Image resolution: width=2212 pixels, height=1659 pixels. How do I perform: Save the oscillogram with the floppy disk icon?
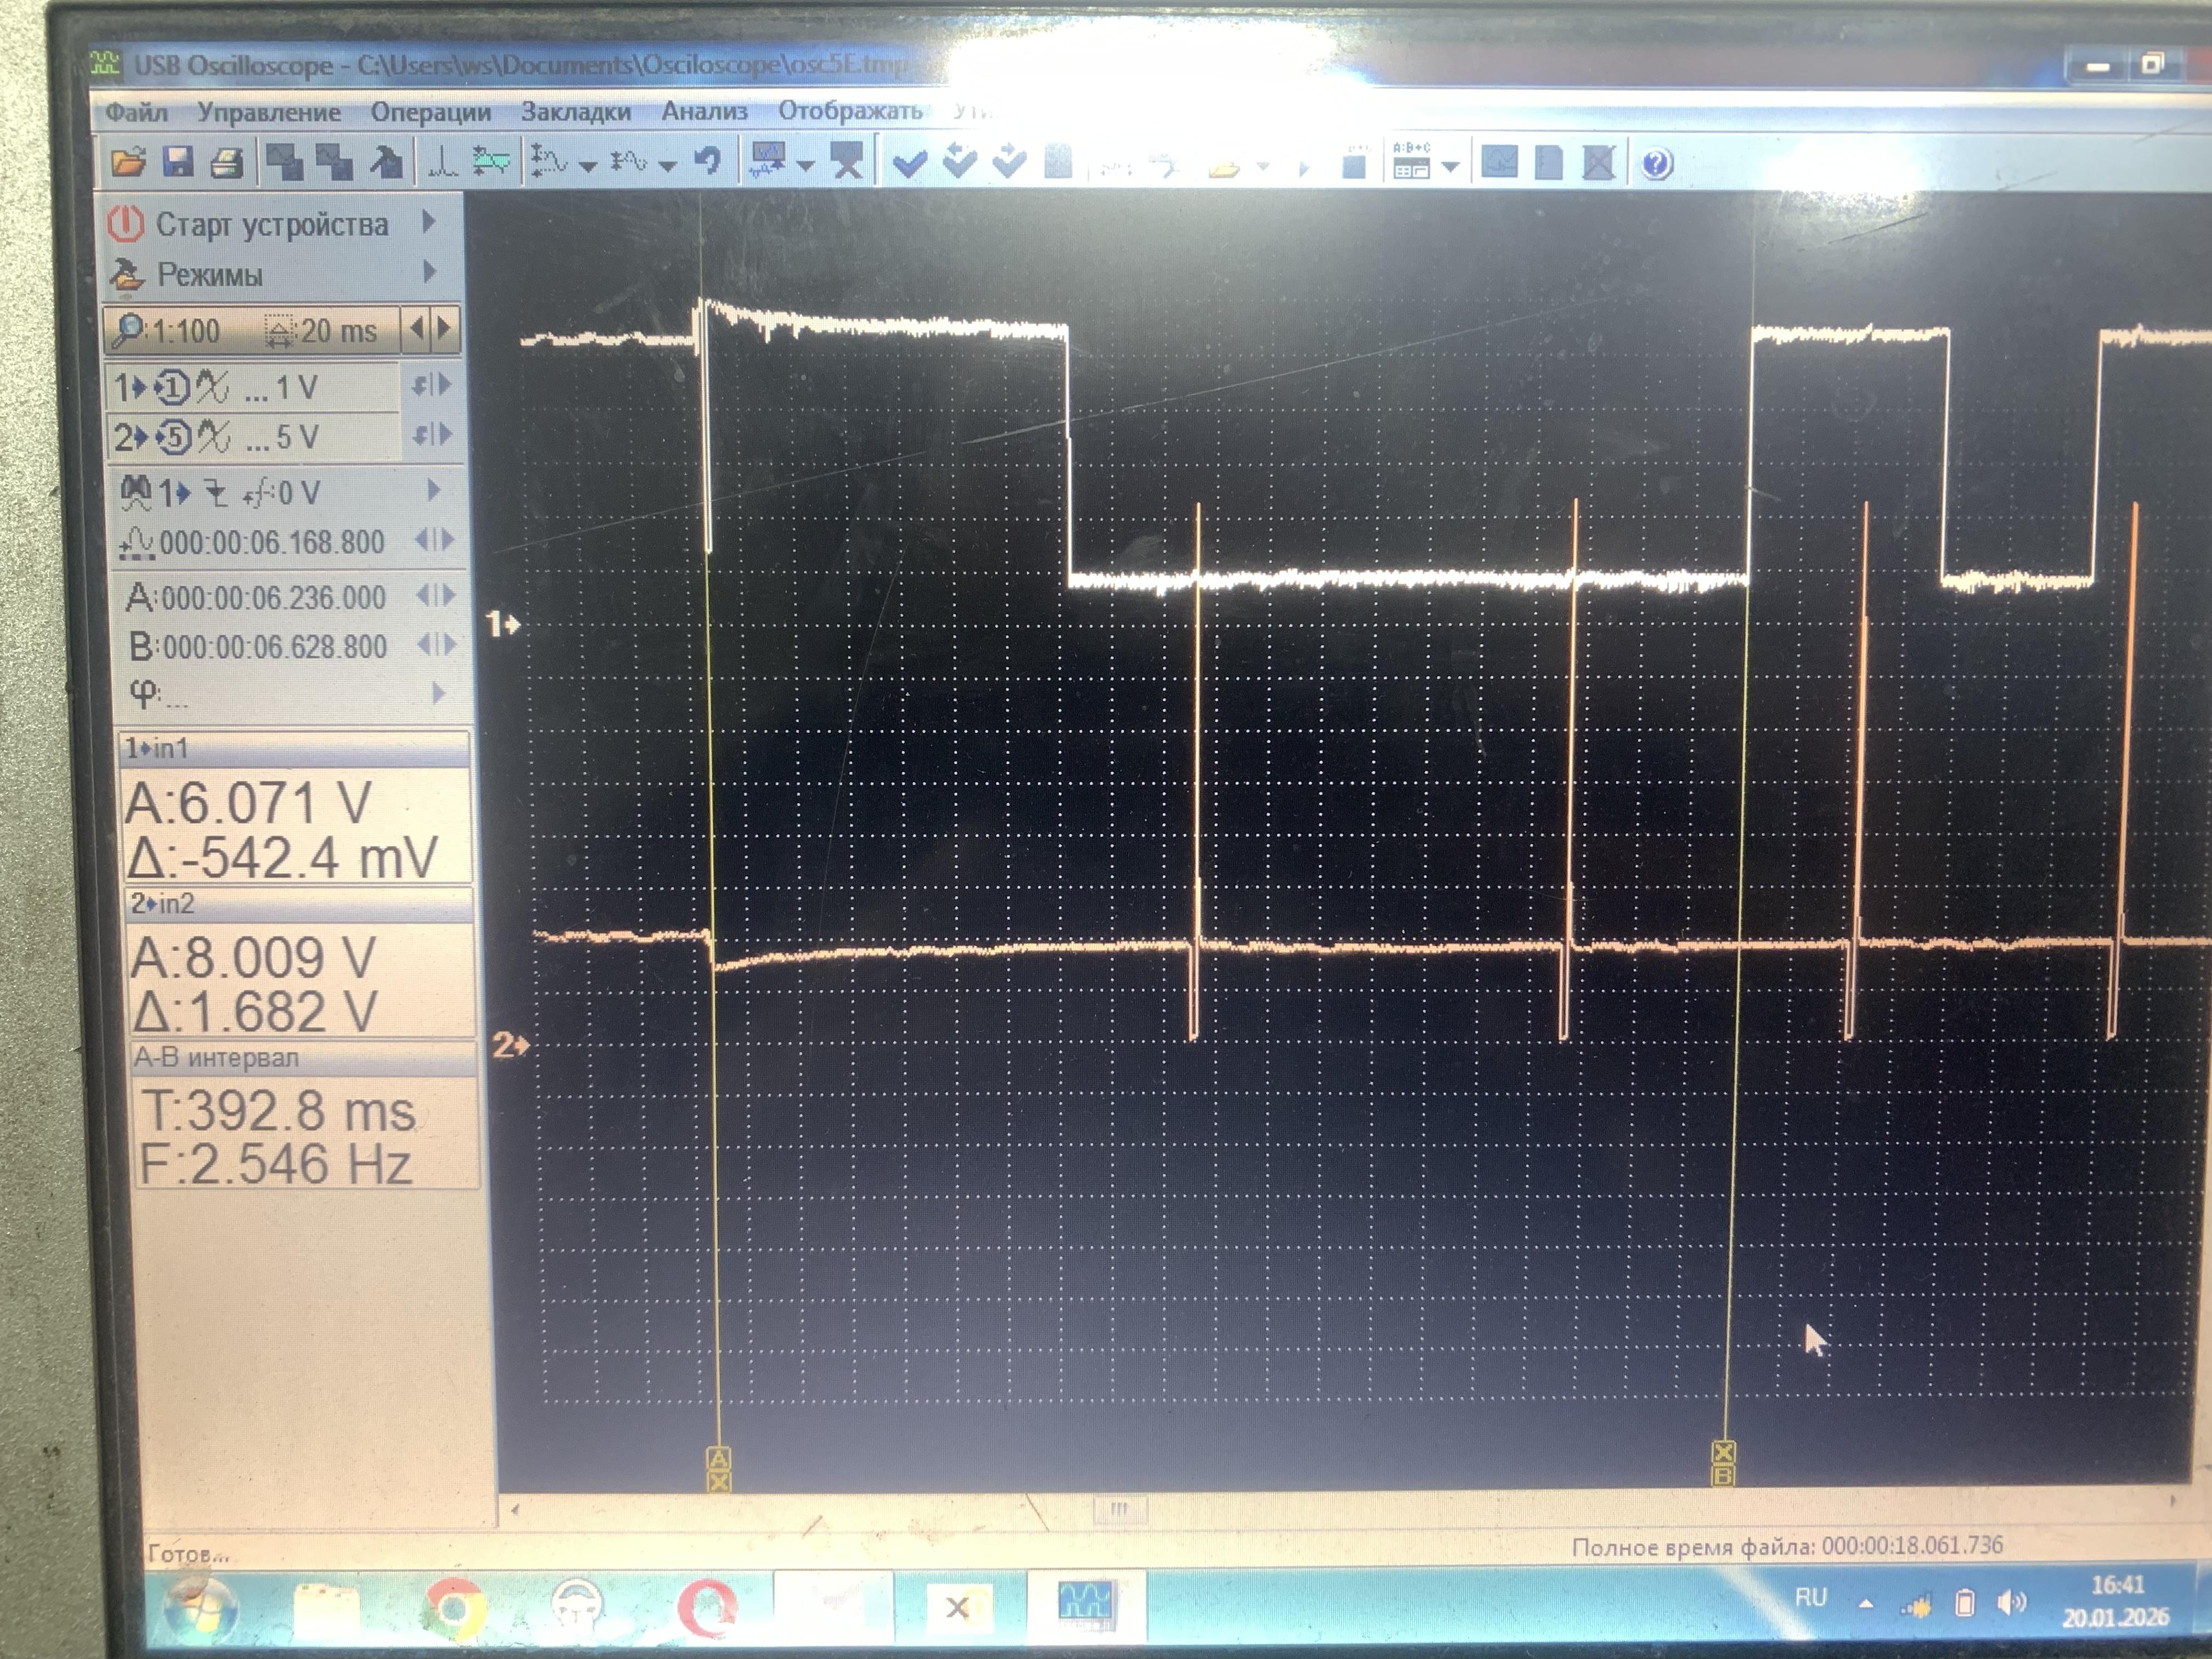(179, 161)
